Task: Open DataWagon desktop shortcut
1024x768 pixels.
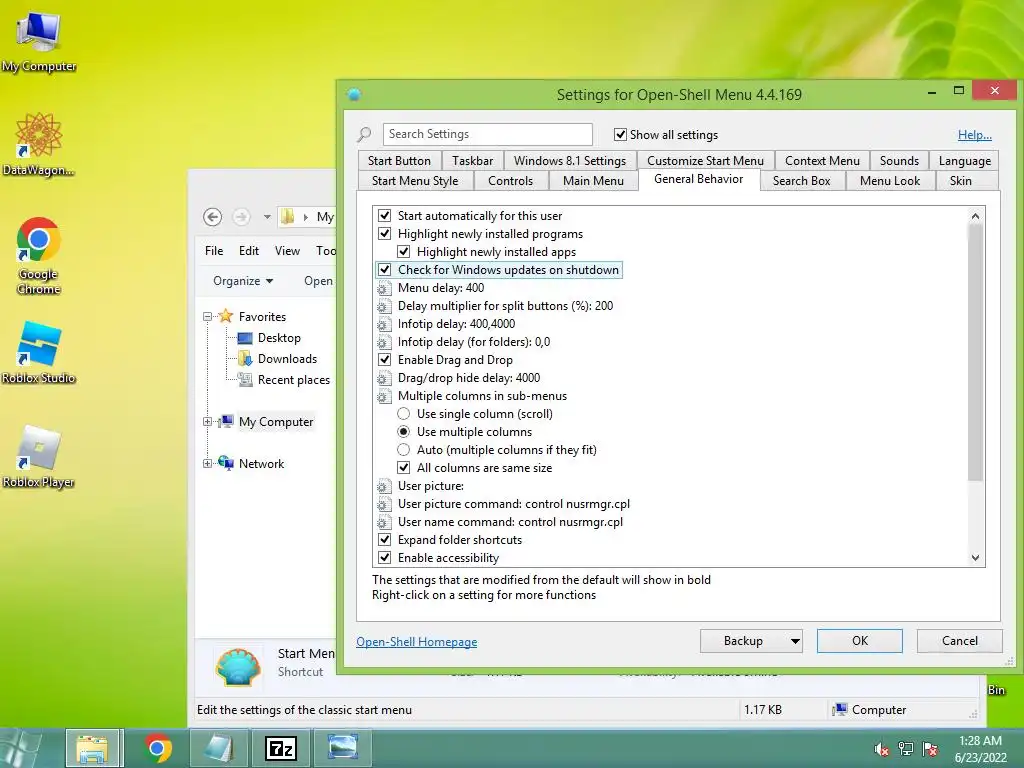Action: pos(39,144)
